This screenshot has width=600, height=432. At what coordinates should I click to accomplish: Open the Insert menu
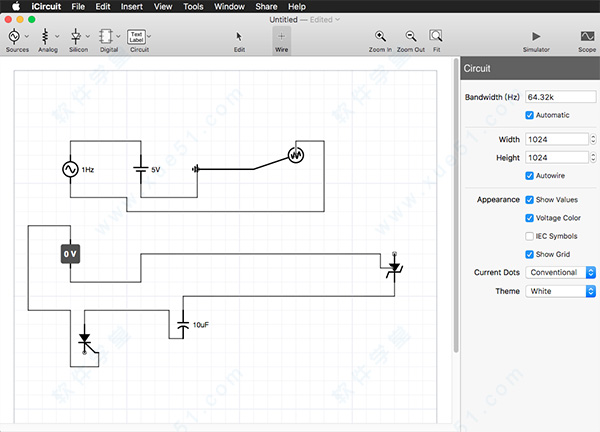coord(132,7)
